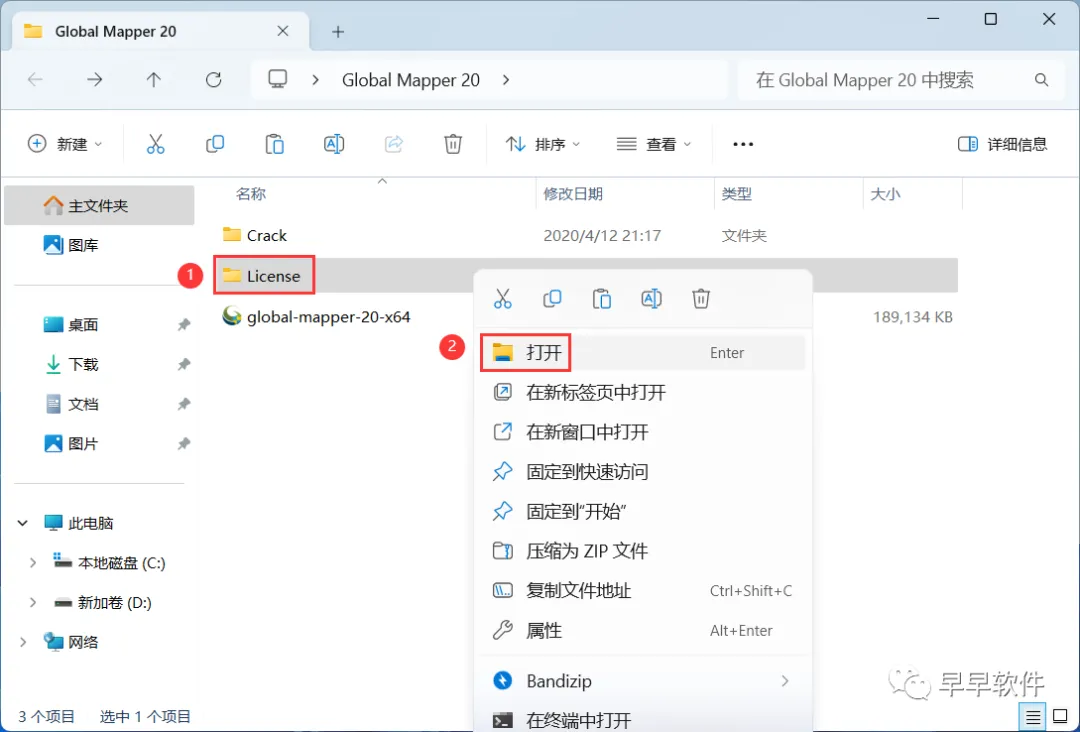Viewport: 1080px width, 732px height.
Task: Click the Copy icon in the toolbar
Action: click(x=215, y=144)
